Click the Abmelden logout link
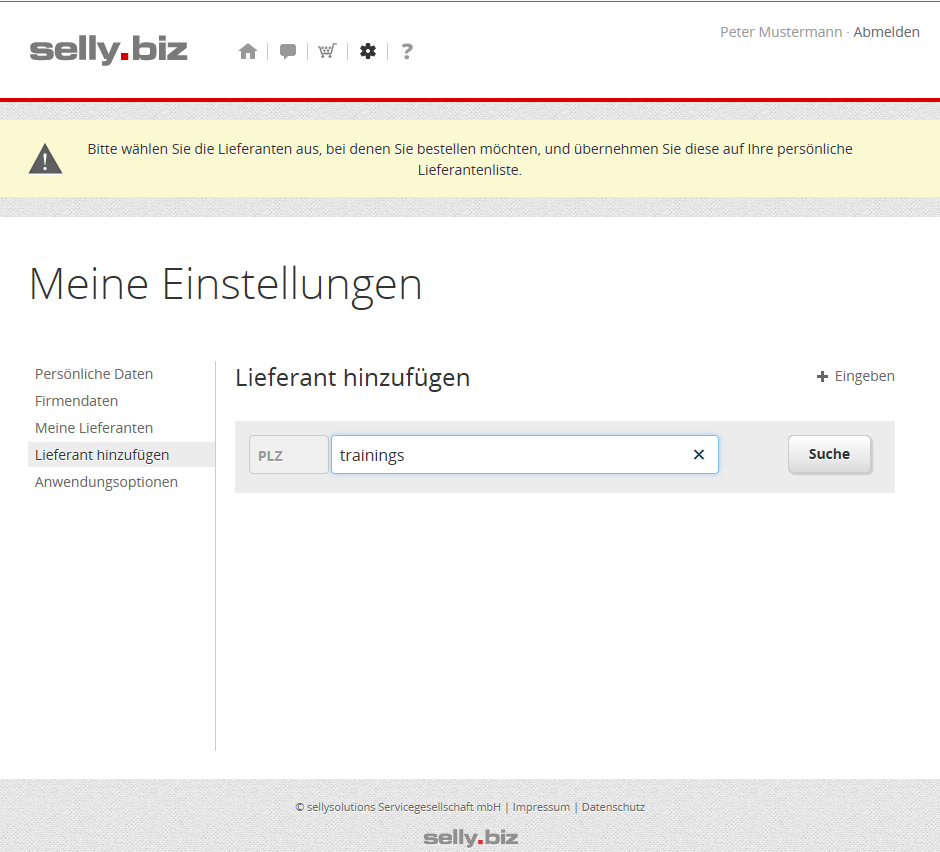This screenshot has width=940, height=852. coord(886,32)
